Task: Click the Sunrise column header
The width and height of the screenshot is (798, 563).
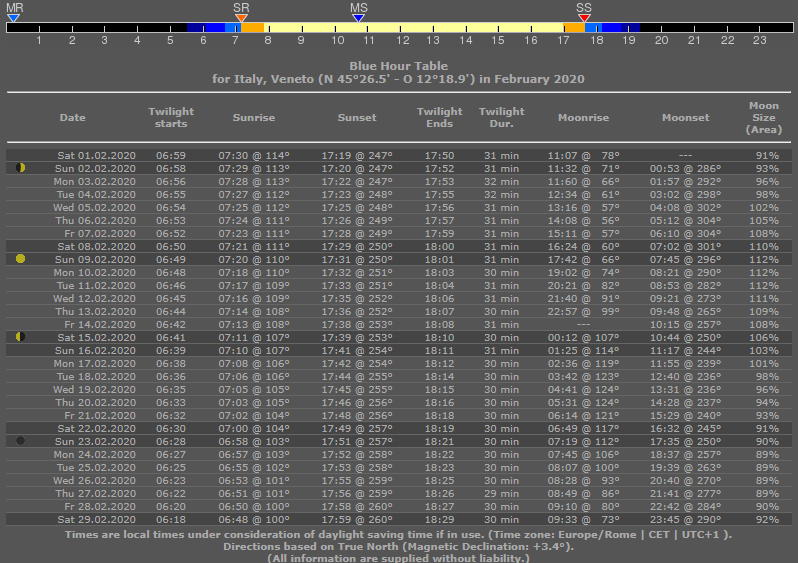Action: 254,118
